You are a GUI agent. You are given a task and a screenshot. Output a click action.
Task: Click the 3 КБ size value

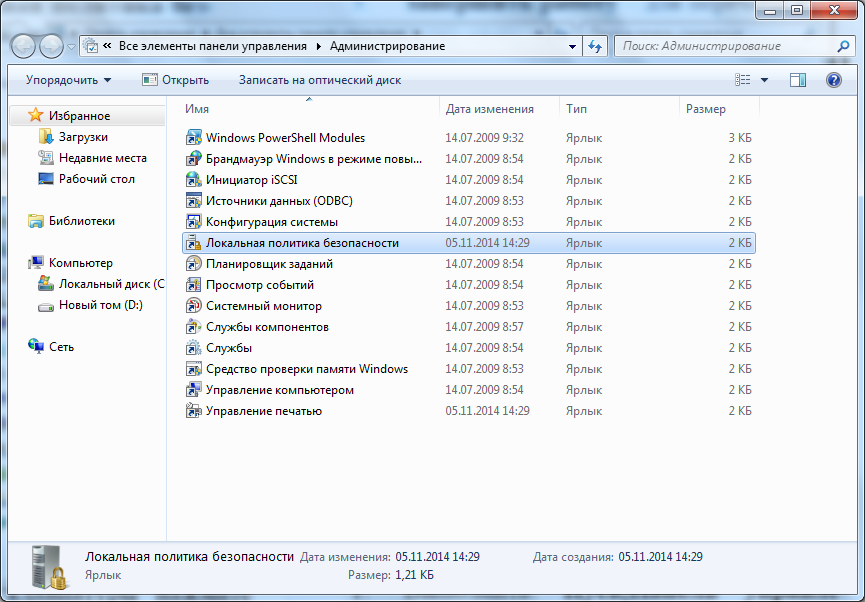tap(740, 137)
